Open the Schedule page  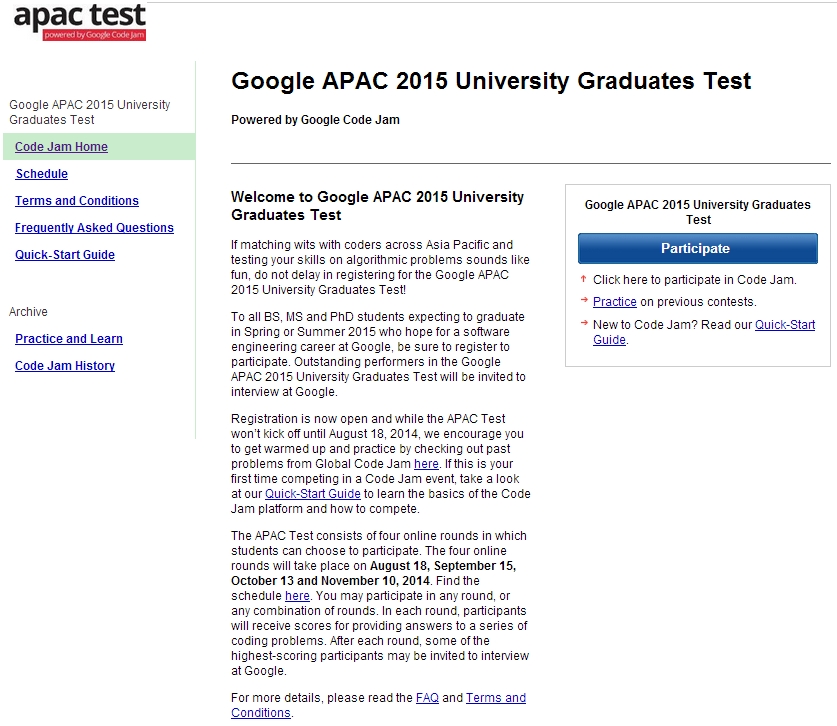coord(42,174)
